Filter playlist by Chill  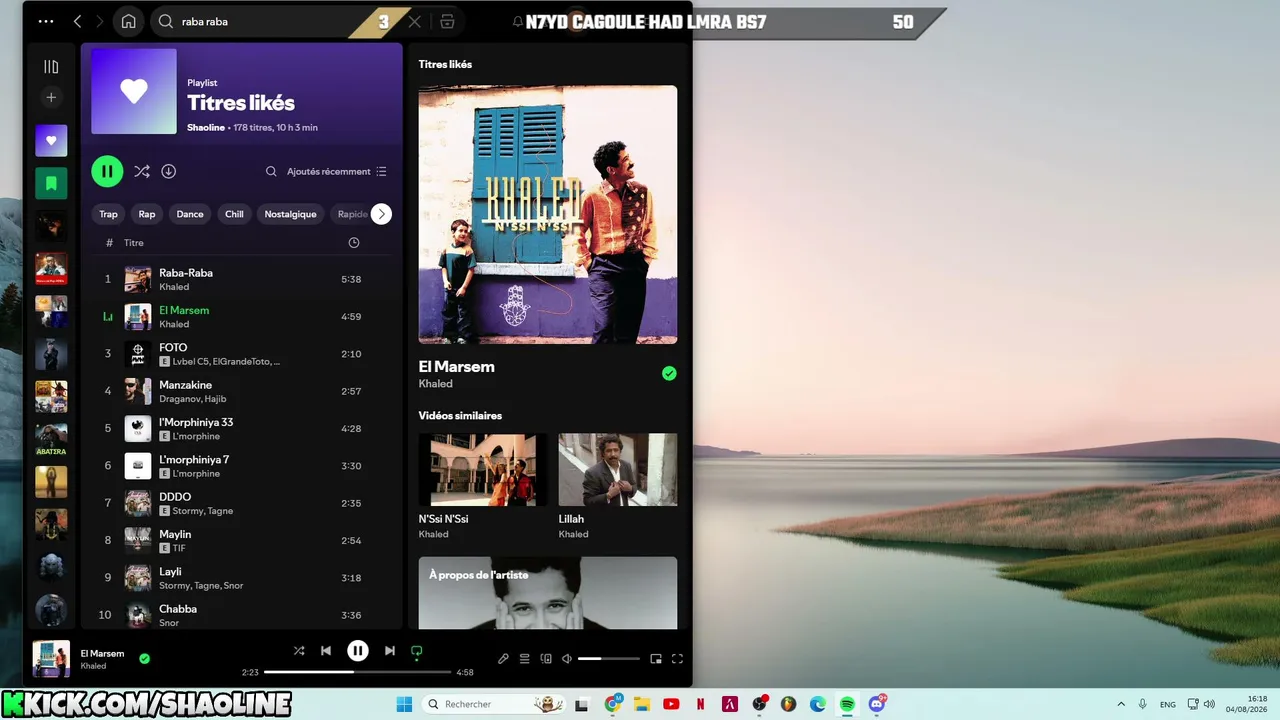click(234, 214)
